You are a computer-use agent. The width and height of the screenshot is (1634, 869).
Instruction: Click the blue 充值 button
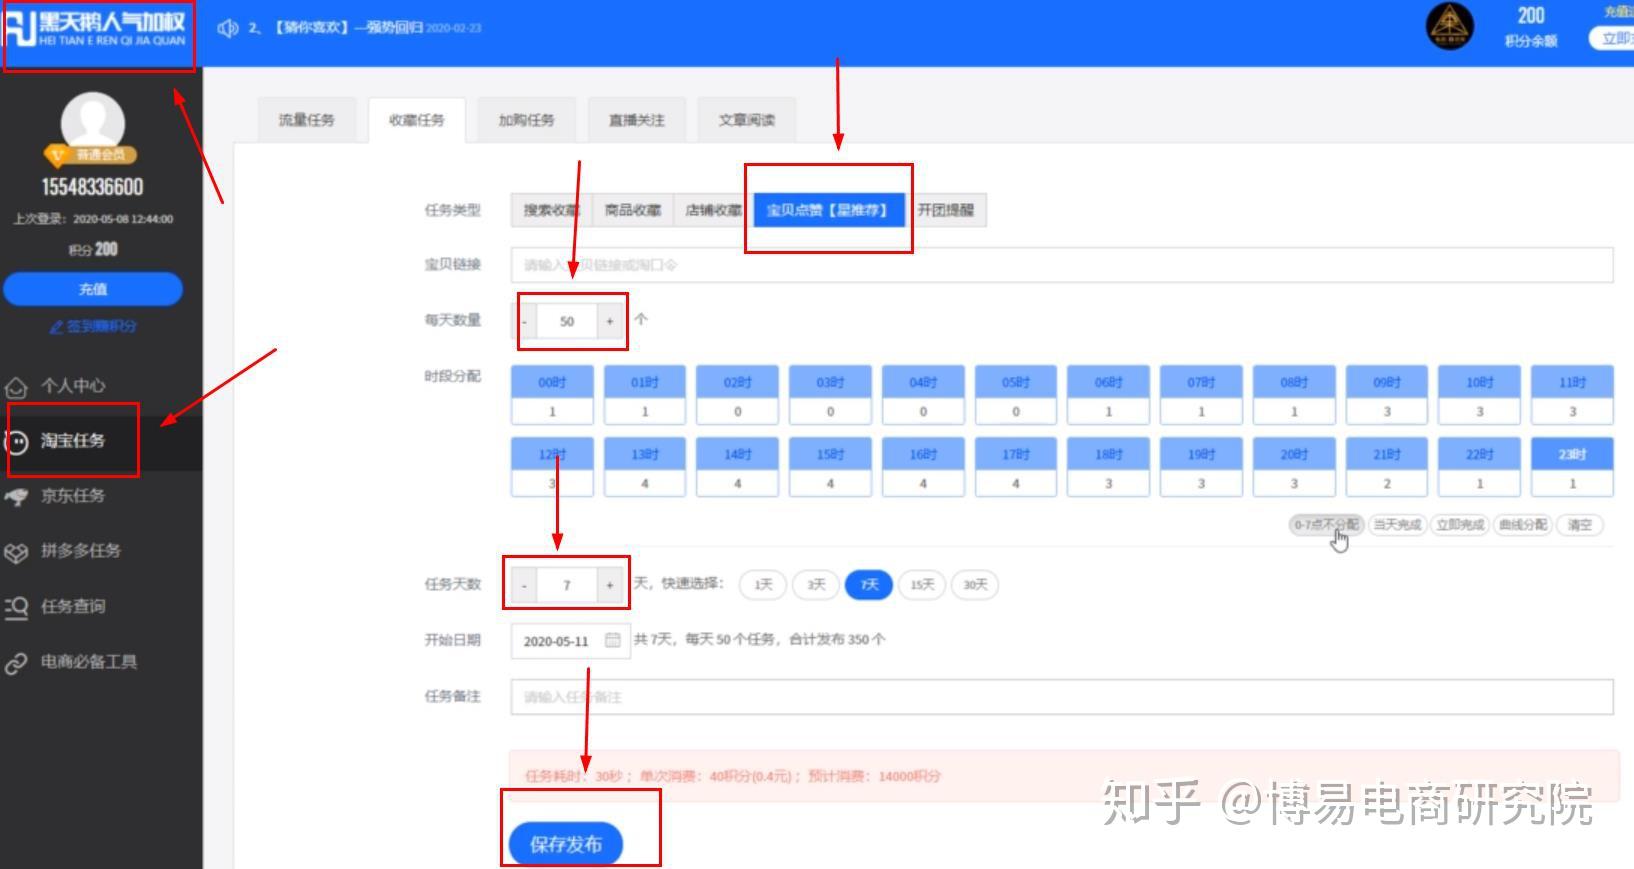coord(93,289)
